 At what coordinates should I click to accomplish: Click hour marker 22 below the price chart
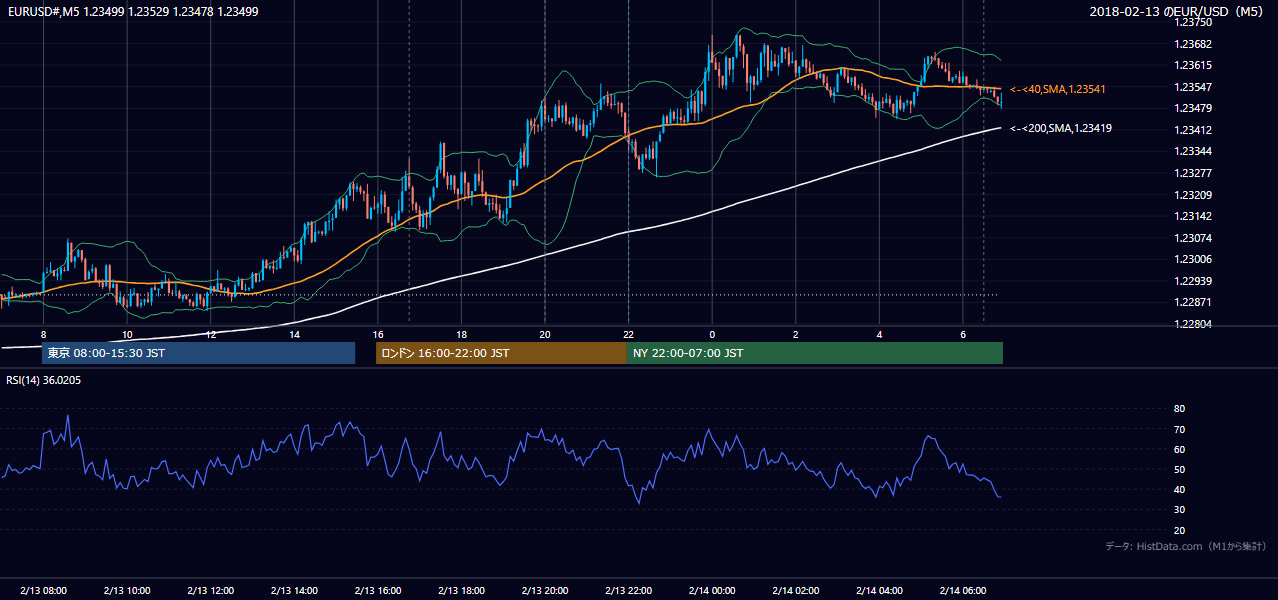629,334
